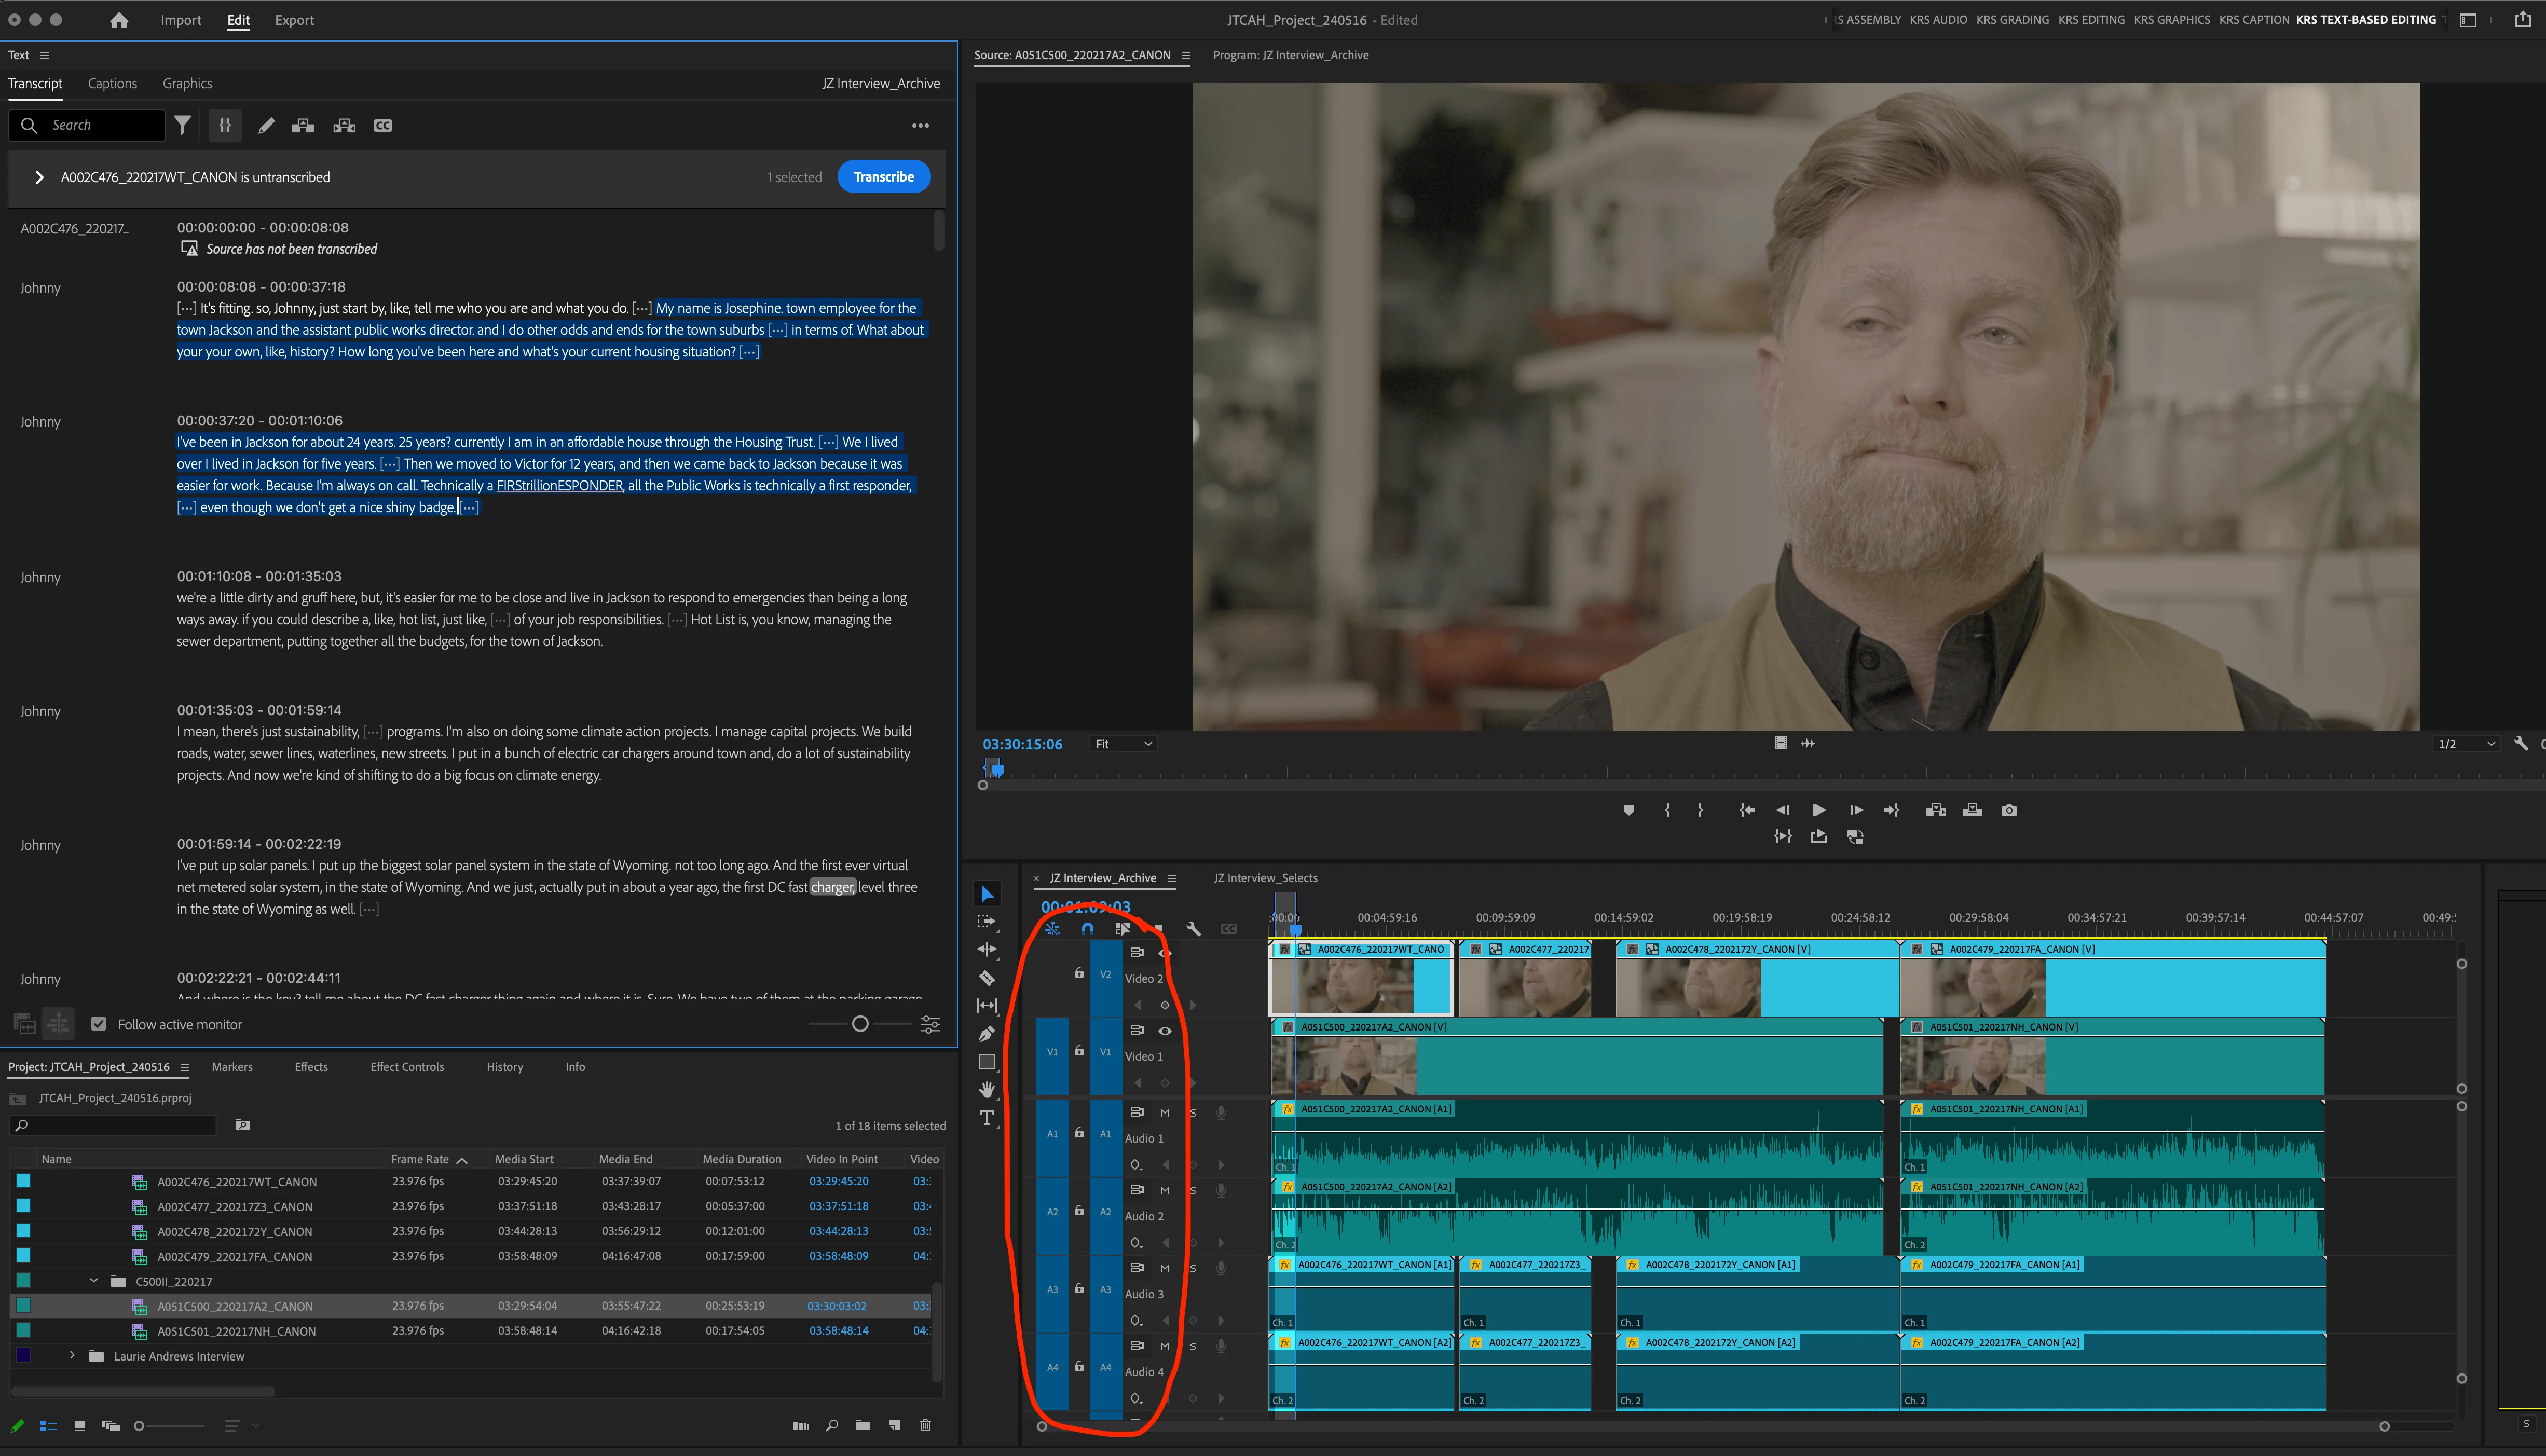This screenshot has height=1456, width=2546.
Task: Switch to the Captions tab
Action: point(112,83)
